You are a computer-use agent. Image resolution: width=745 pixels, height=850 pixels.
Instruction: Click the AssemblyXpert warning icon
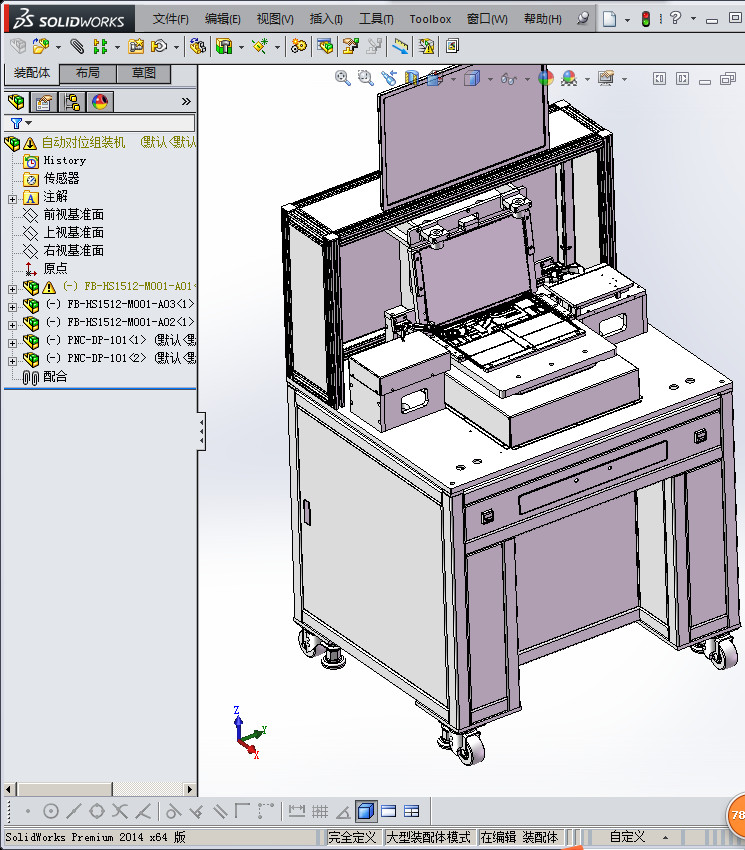426,46
